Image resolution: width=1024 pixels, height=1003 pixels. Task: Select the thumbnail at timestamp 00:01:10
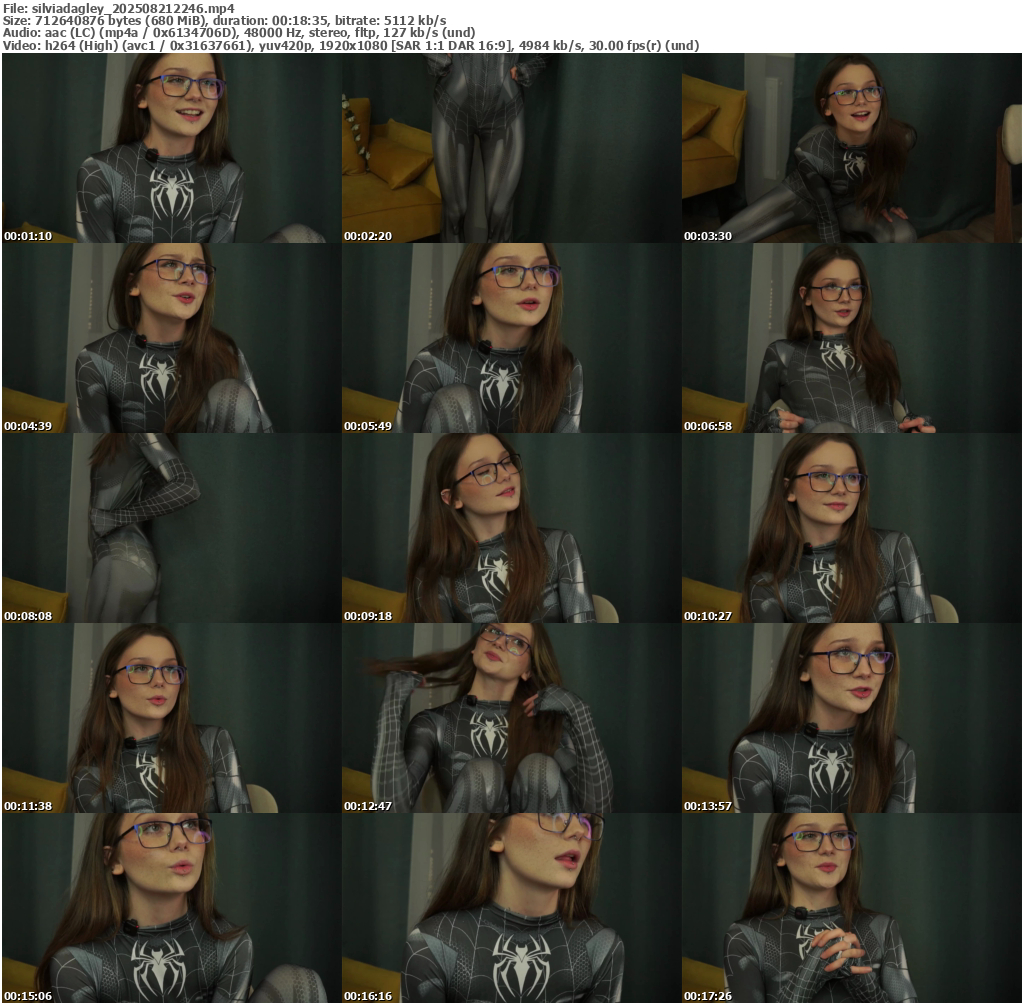click(172, 148)
